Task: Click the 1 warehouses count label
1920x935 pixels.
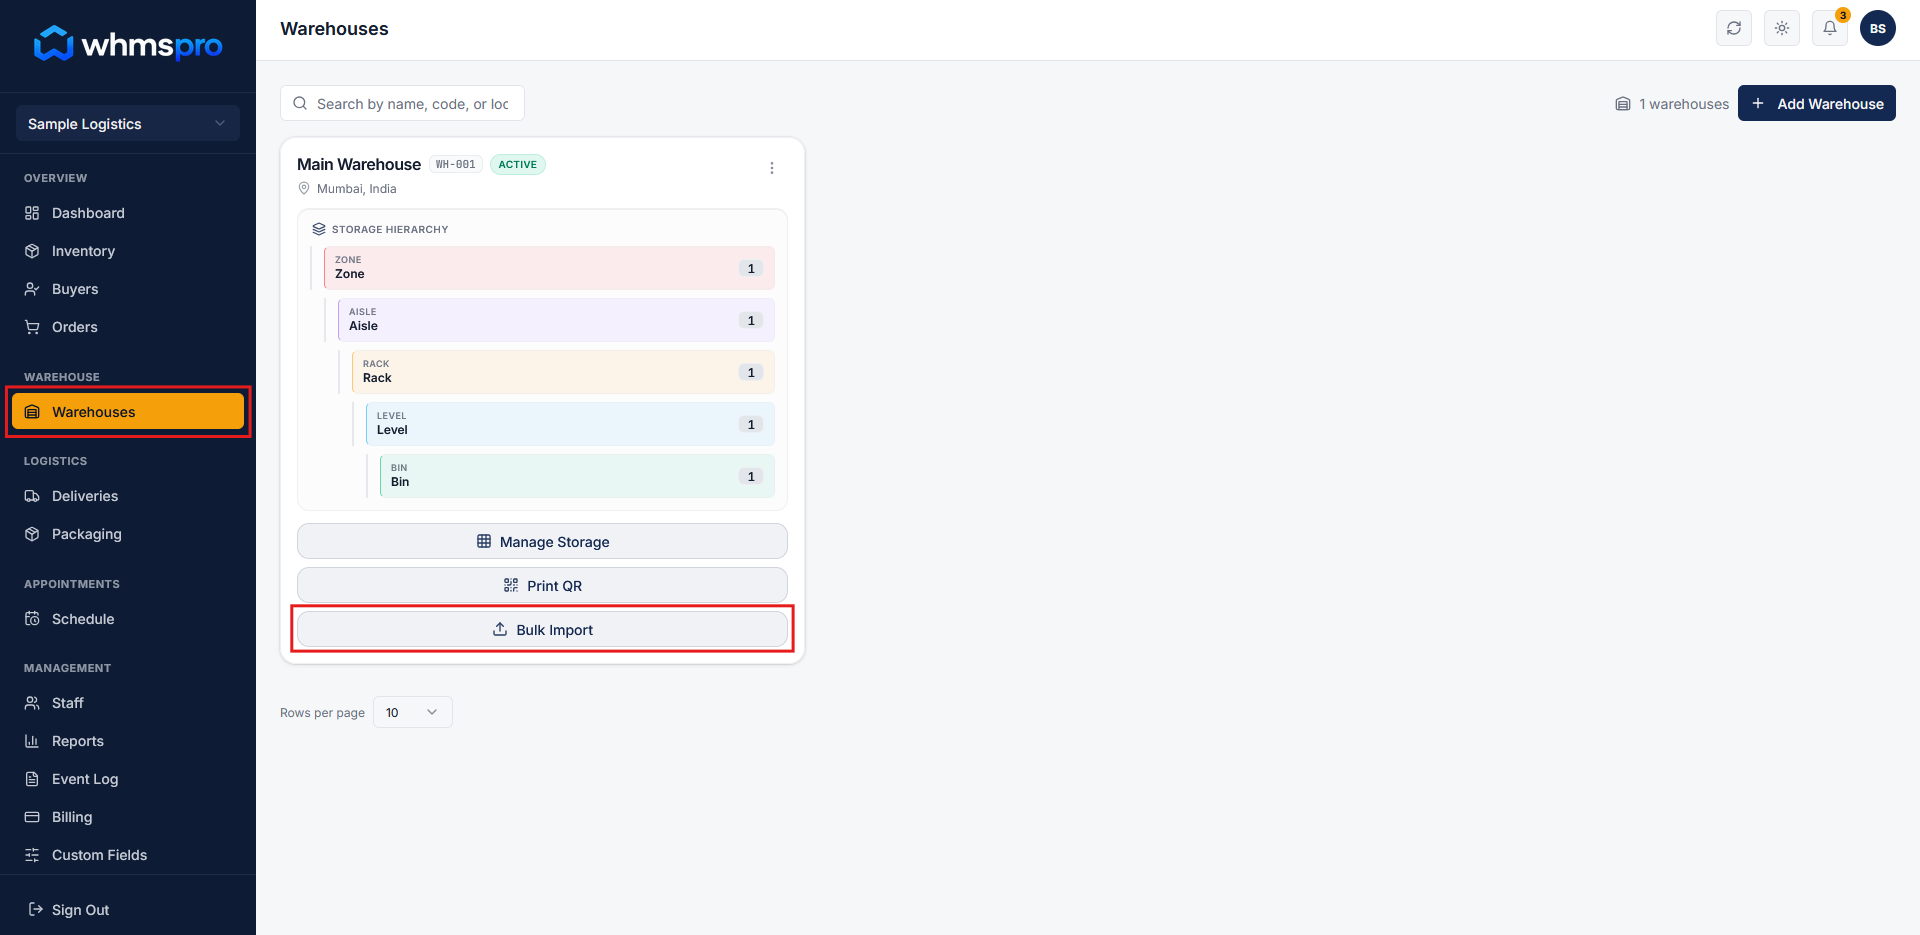Action: [1684, 103]
